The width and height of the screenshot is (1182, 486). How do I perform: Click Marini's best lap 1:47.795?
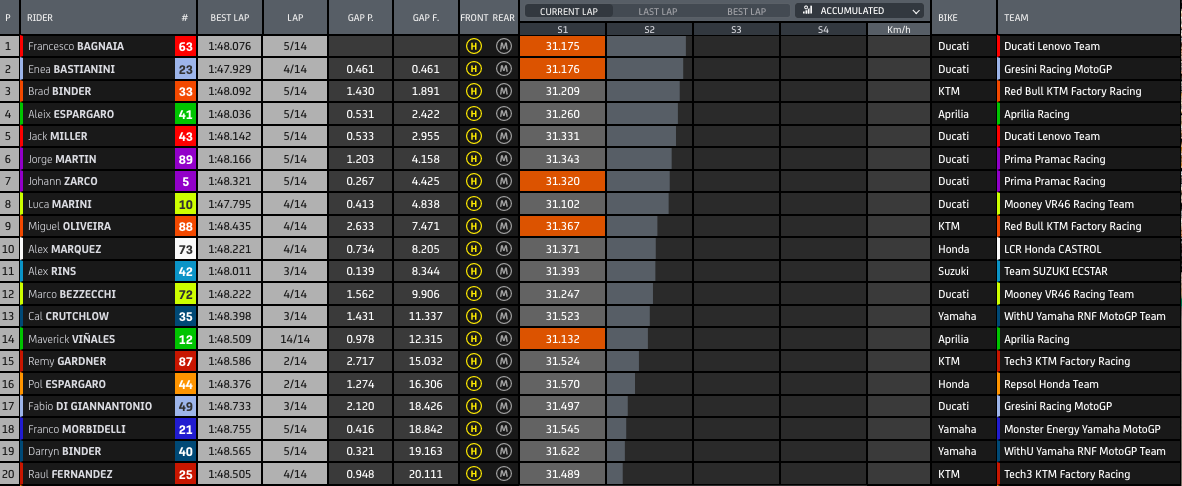pyautogui.click(x=230, y=203)
